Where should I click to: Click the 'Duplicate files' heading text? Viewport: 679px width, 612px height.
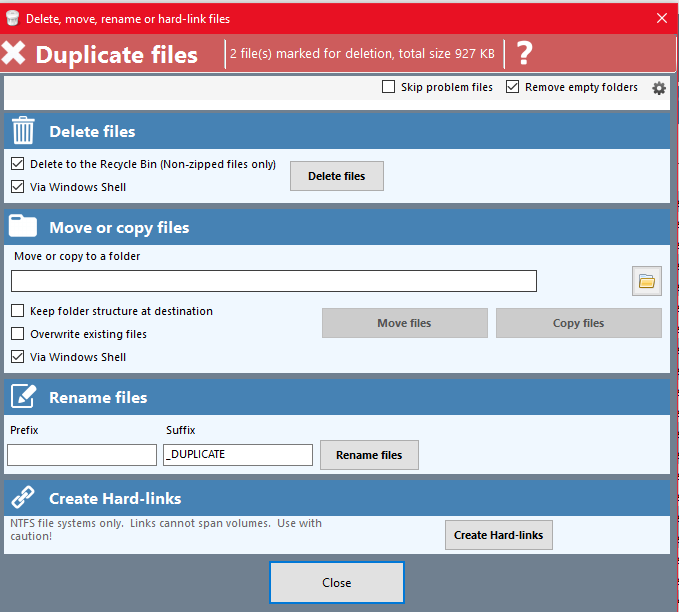tap(116, 55)
